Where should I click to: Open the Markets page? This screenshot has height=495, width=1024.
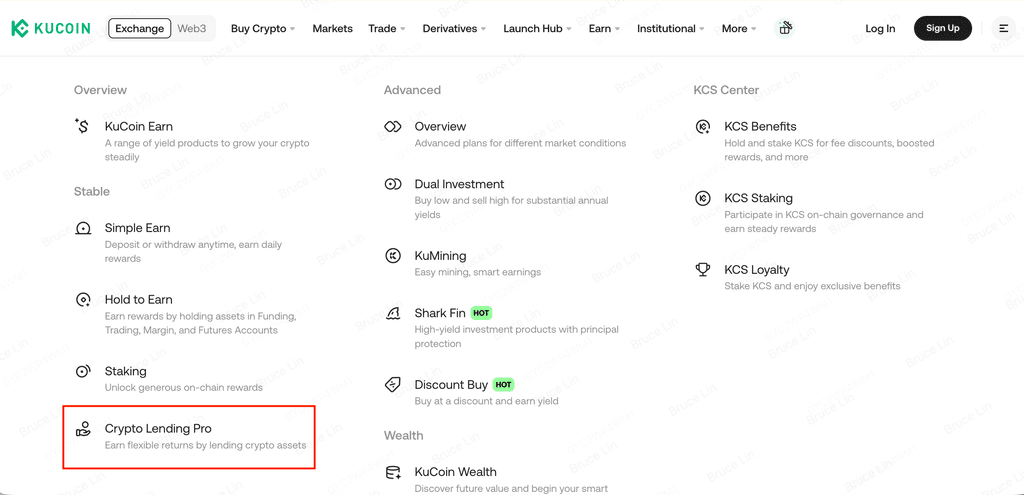pyautogui.click(x=332, y=29)
